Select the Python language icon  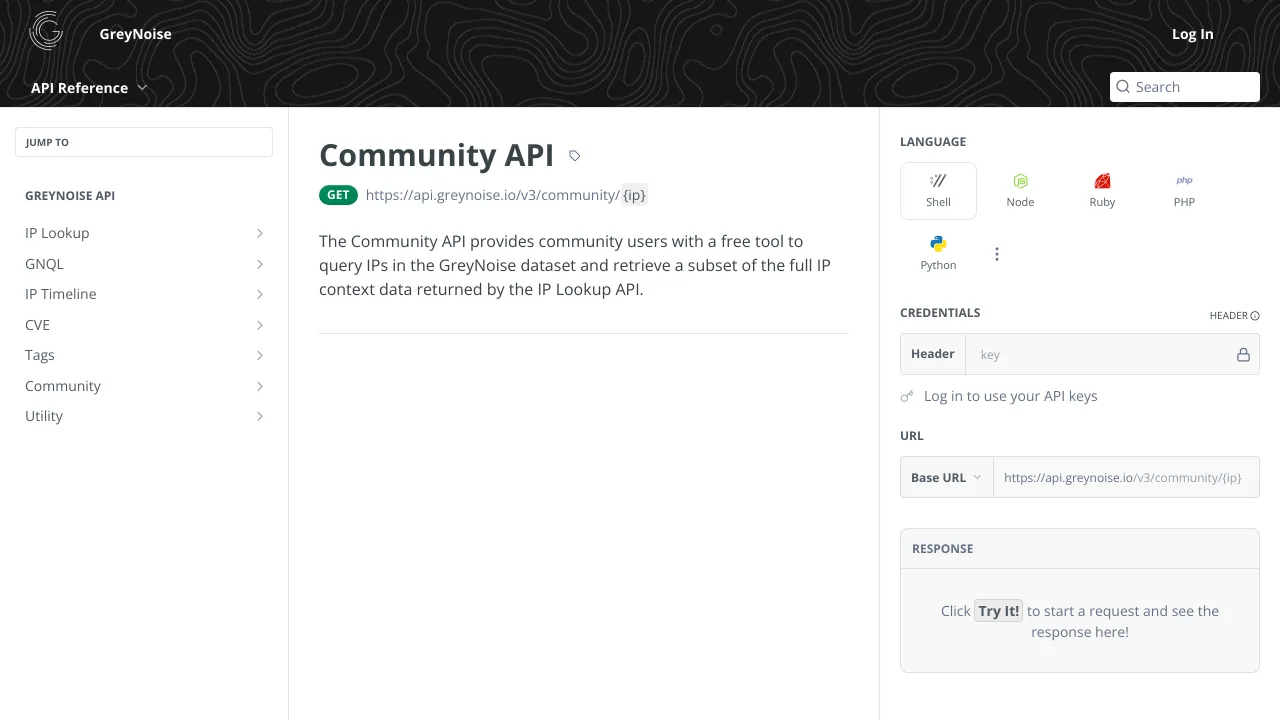[x=938, y=244]
